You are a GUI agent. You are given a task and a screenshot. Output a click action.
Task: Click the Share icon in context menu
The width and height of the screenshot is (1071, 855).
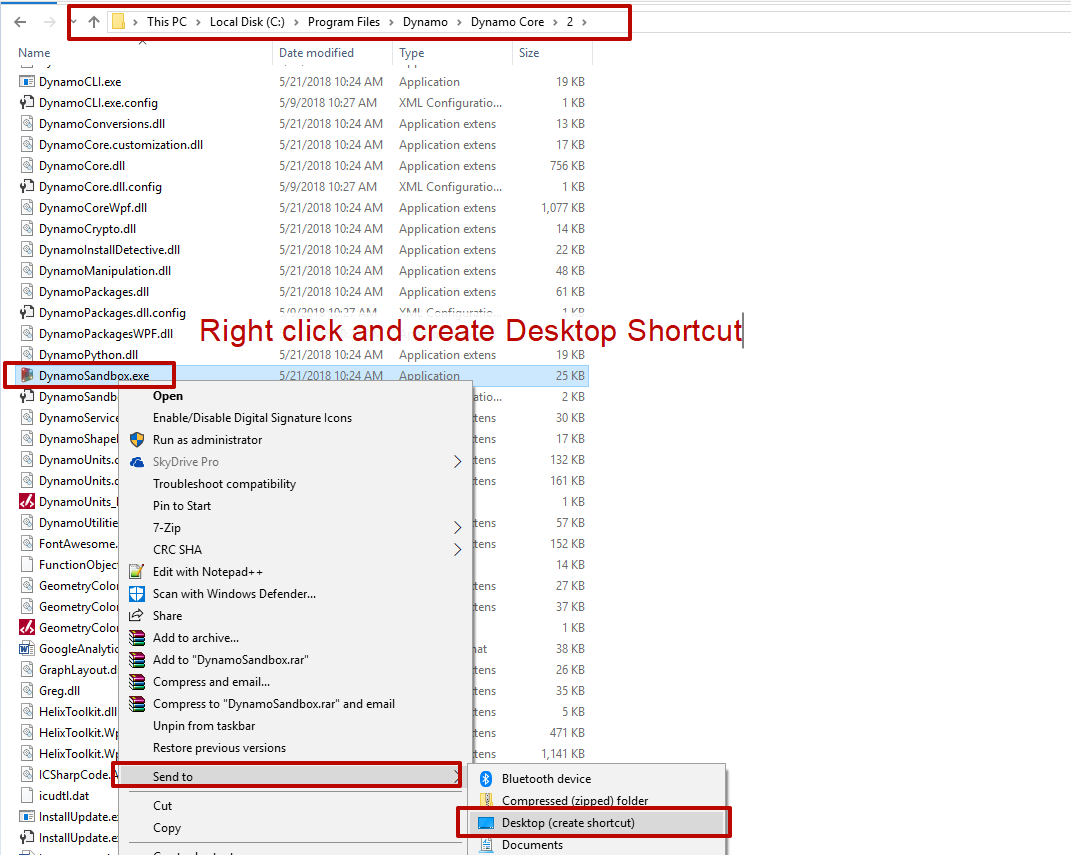tap(137, 615)
